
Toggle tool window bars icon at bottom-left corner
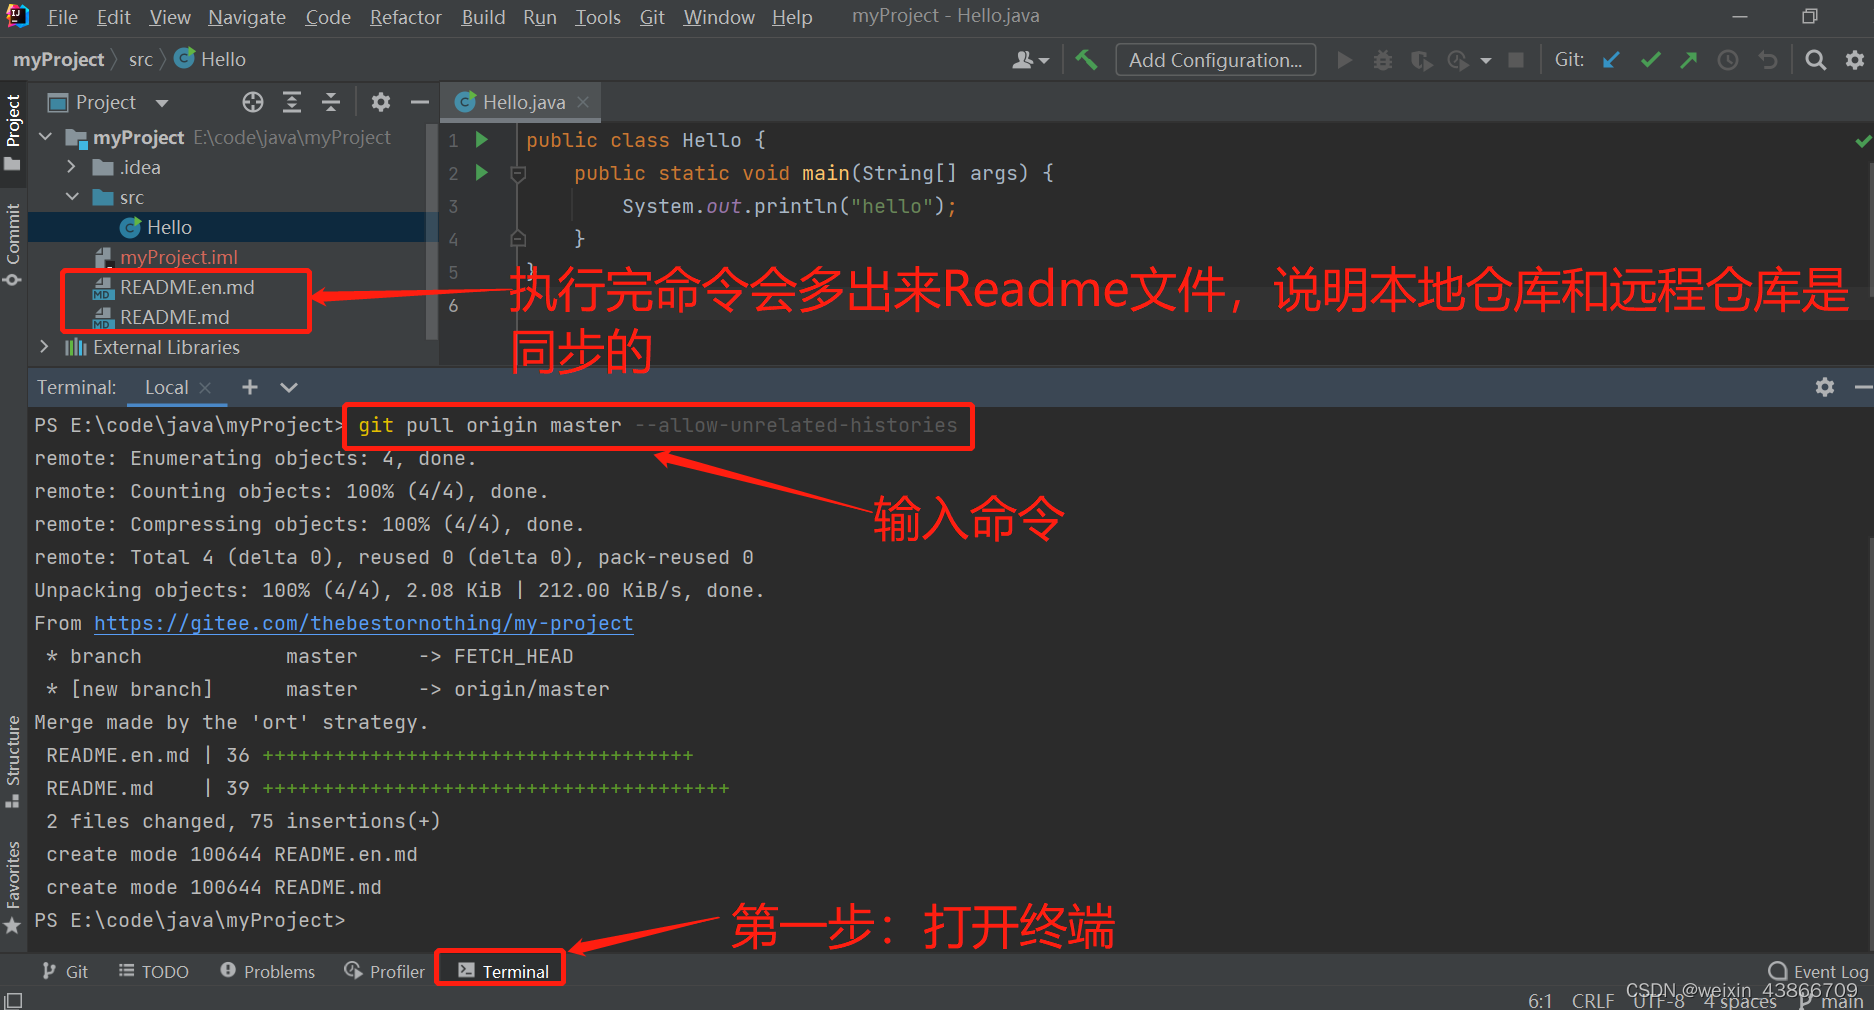click(13, 999)
